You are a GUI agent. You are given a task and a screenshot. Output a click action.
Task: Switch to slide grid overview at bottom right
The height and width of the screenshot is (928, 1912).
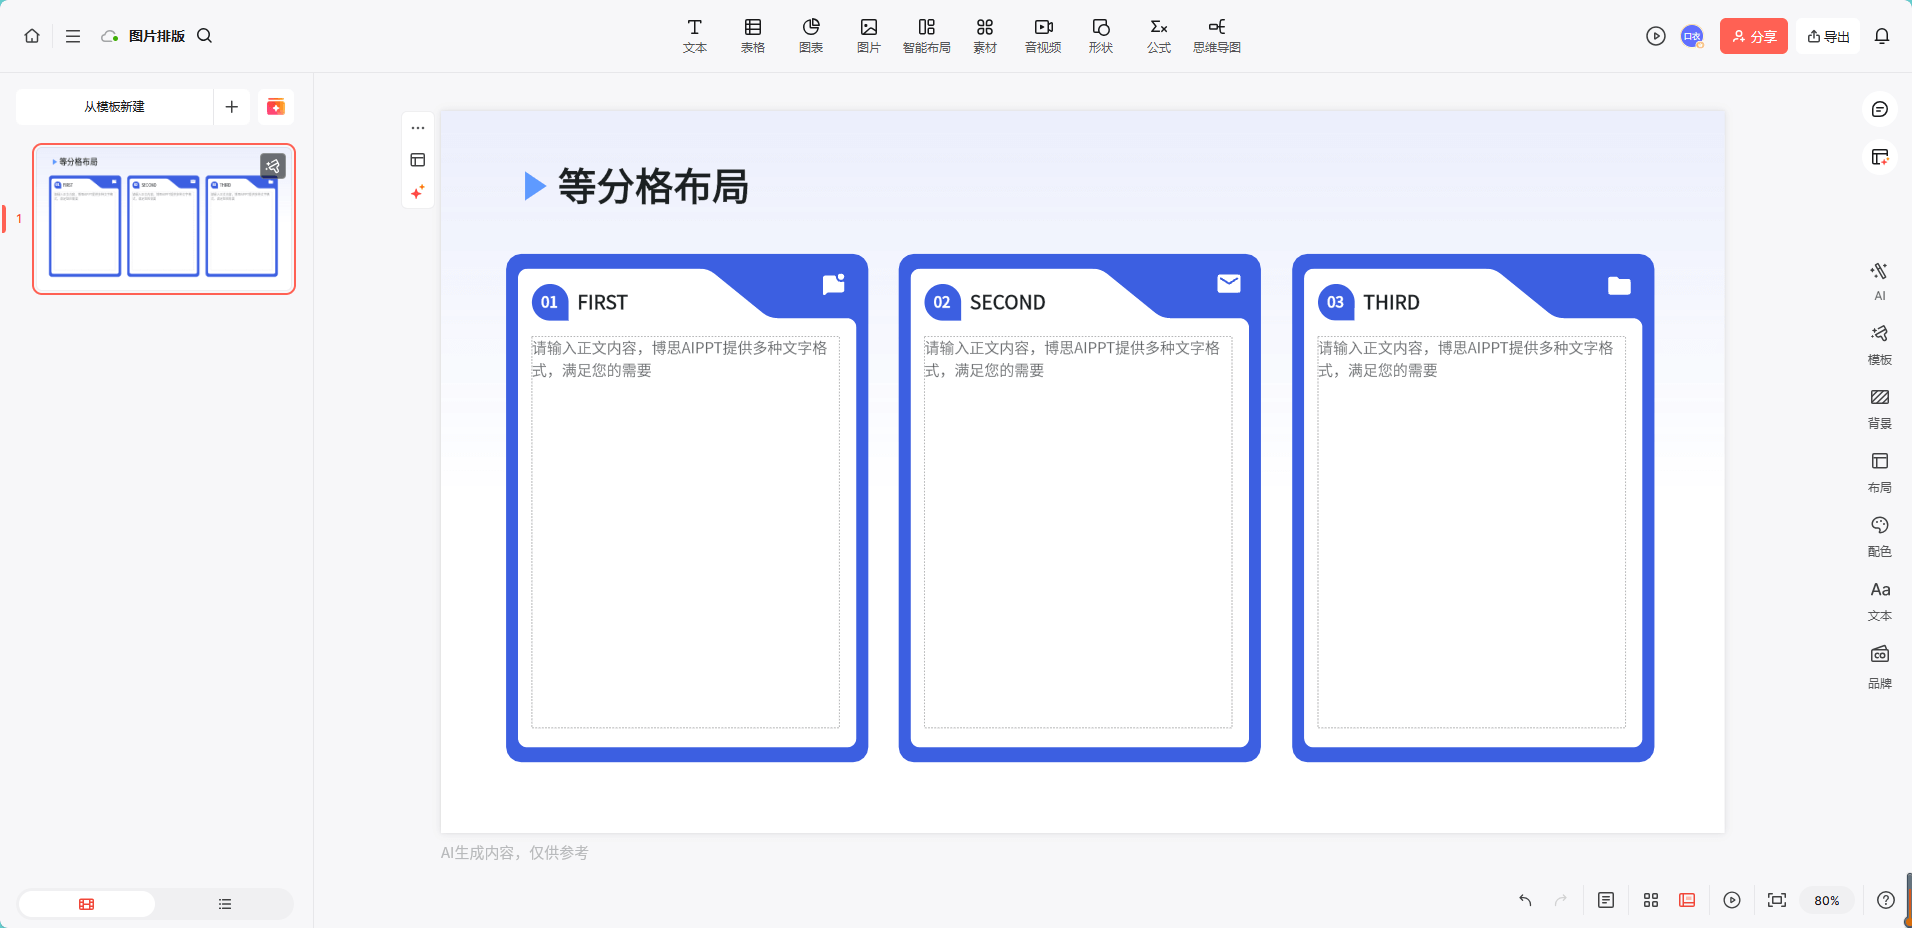(1650, 900)
